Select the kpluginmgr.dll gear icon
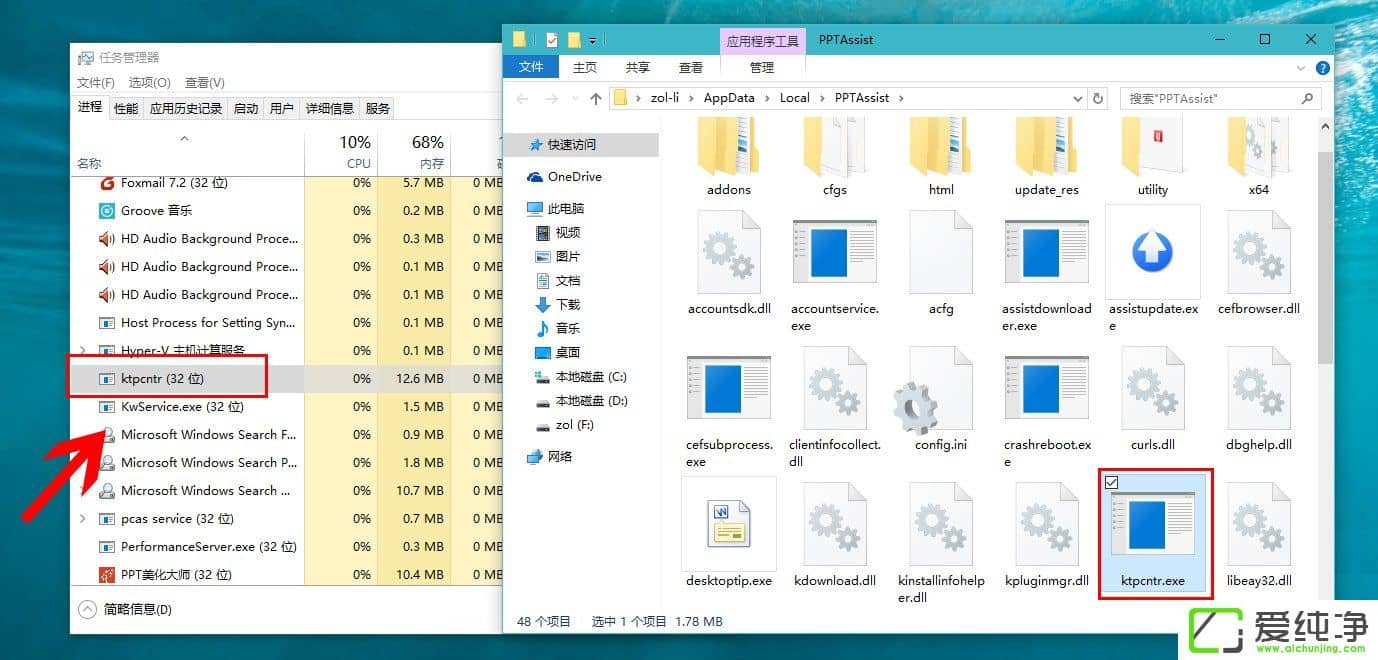1378x660 pixels. click(x=1046, y=524)
